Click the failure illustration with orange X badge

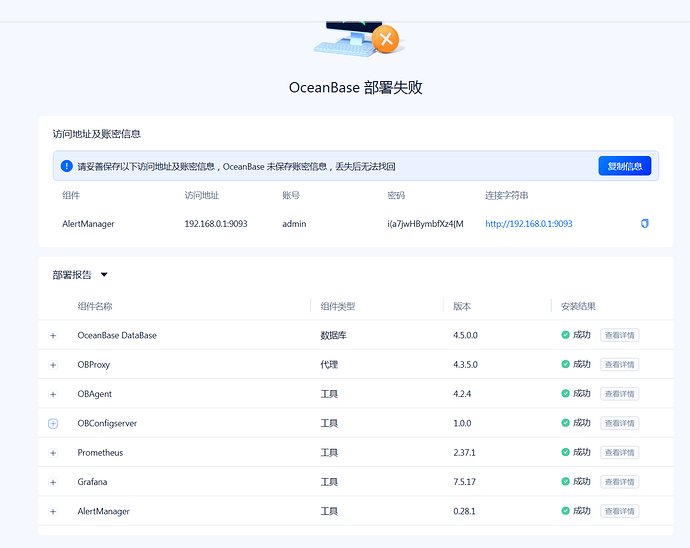click(x=357, y=39)
